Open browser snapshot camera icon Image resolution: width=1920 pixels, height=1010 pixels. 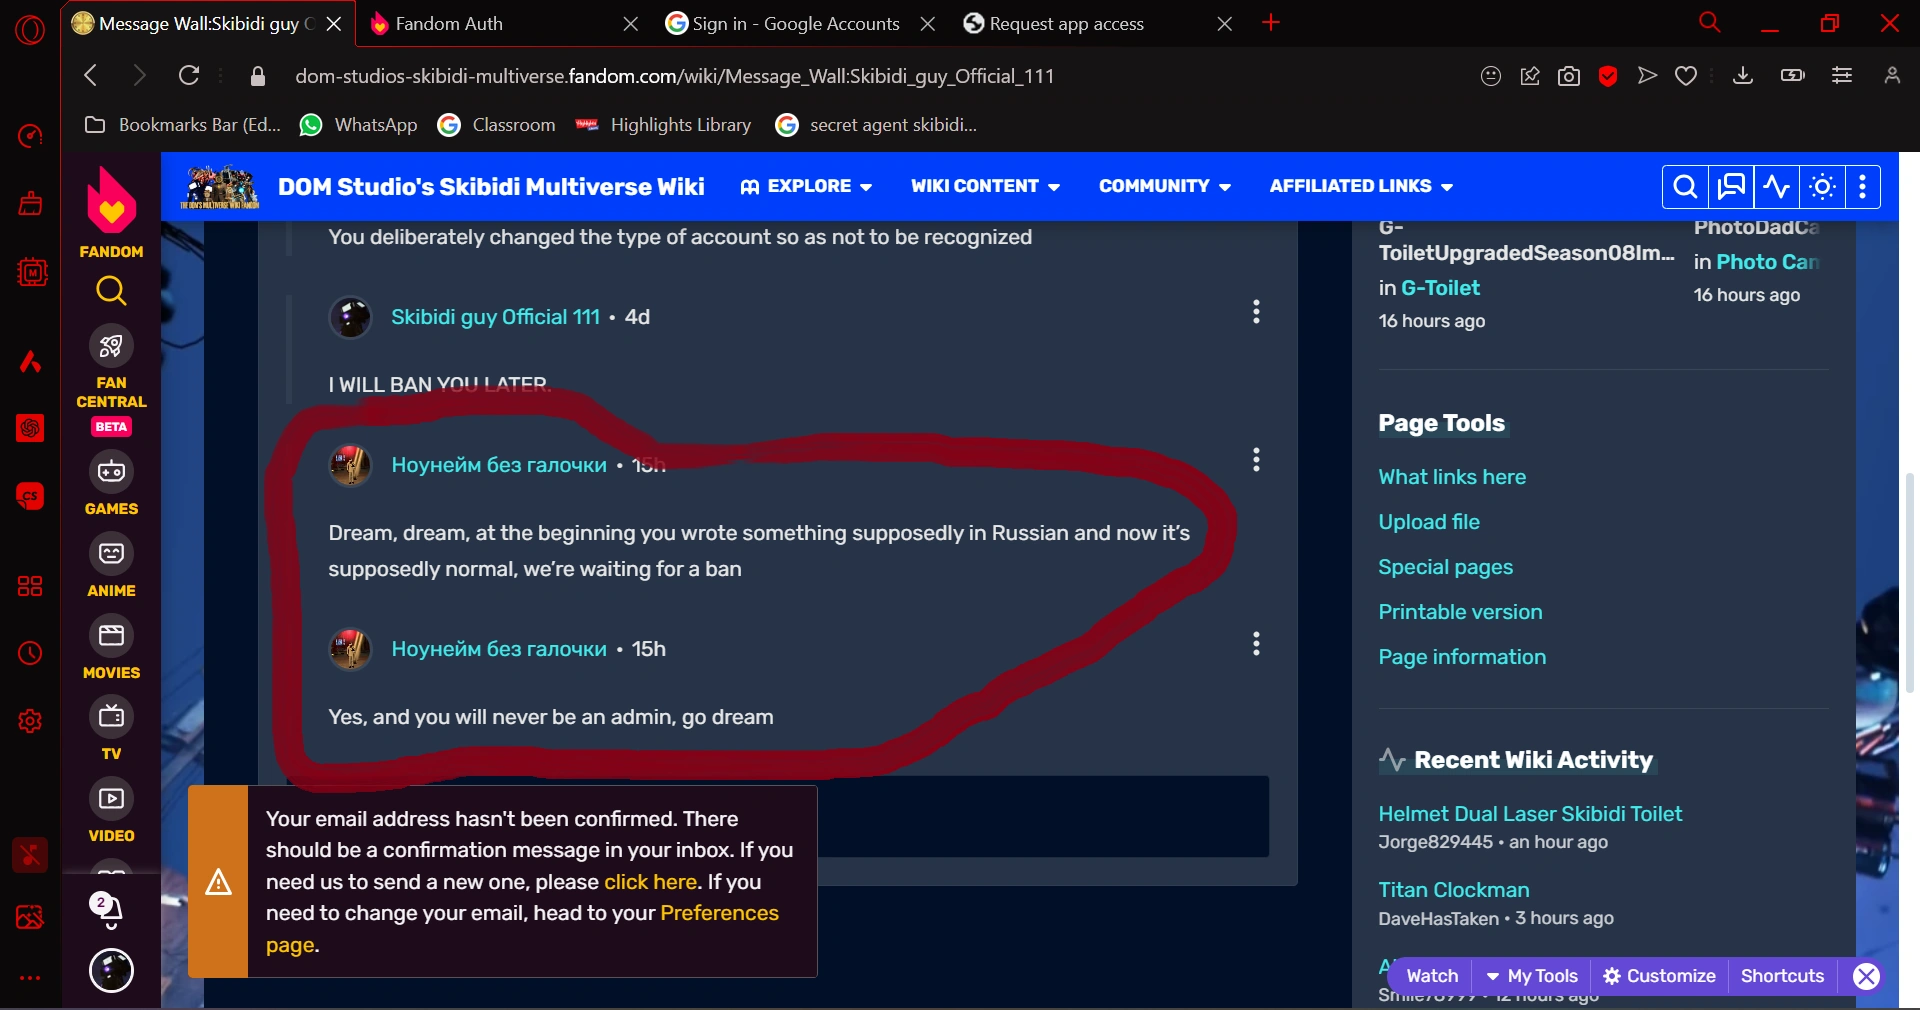point(1569,76)
